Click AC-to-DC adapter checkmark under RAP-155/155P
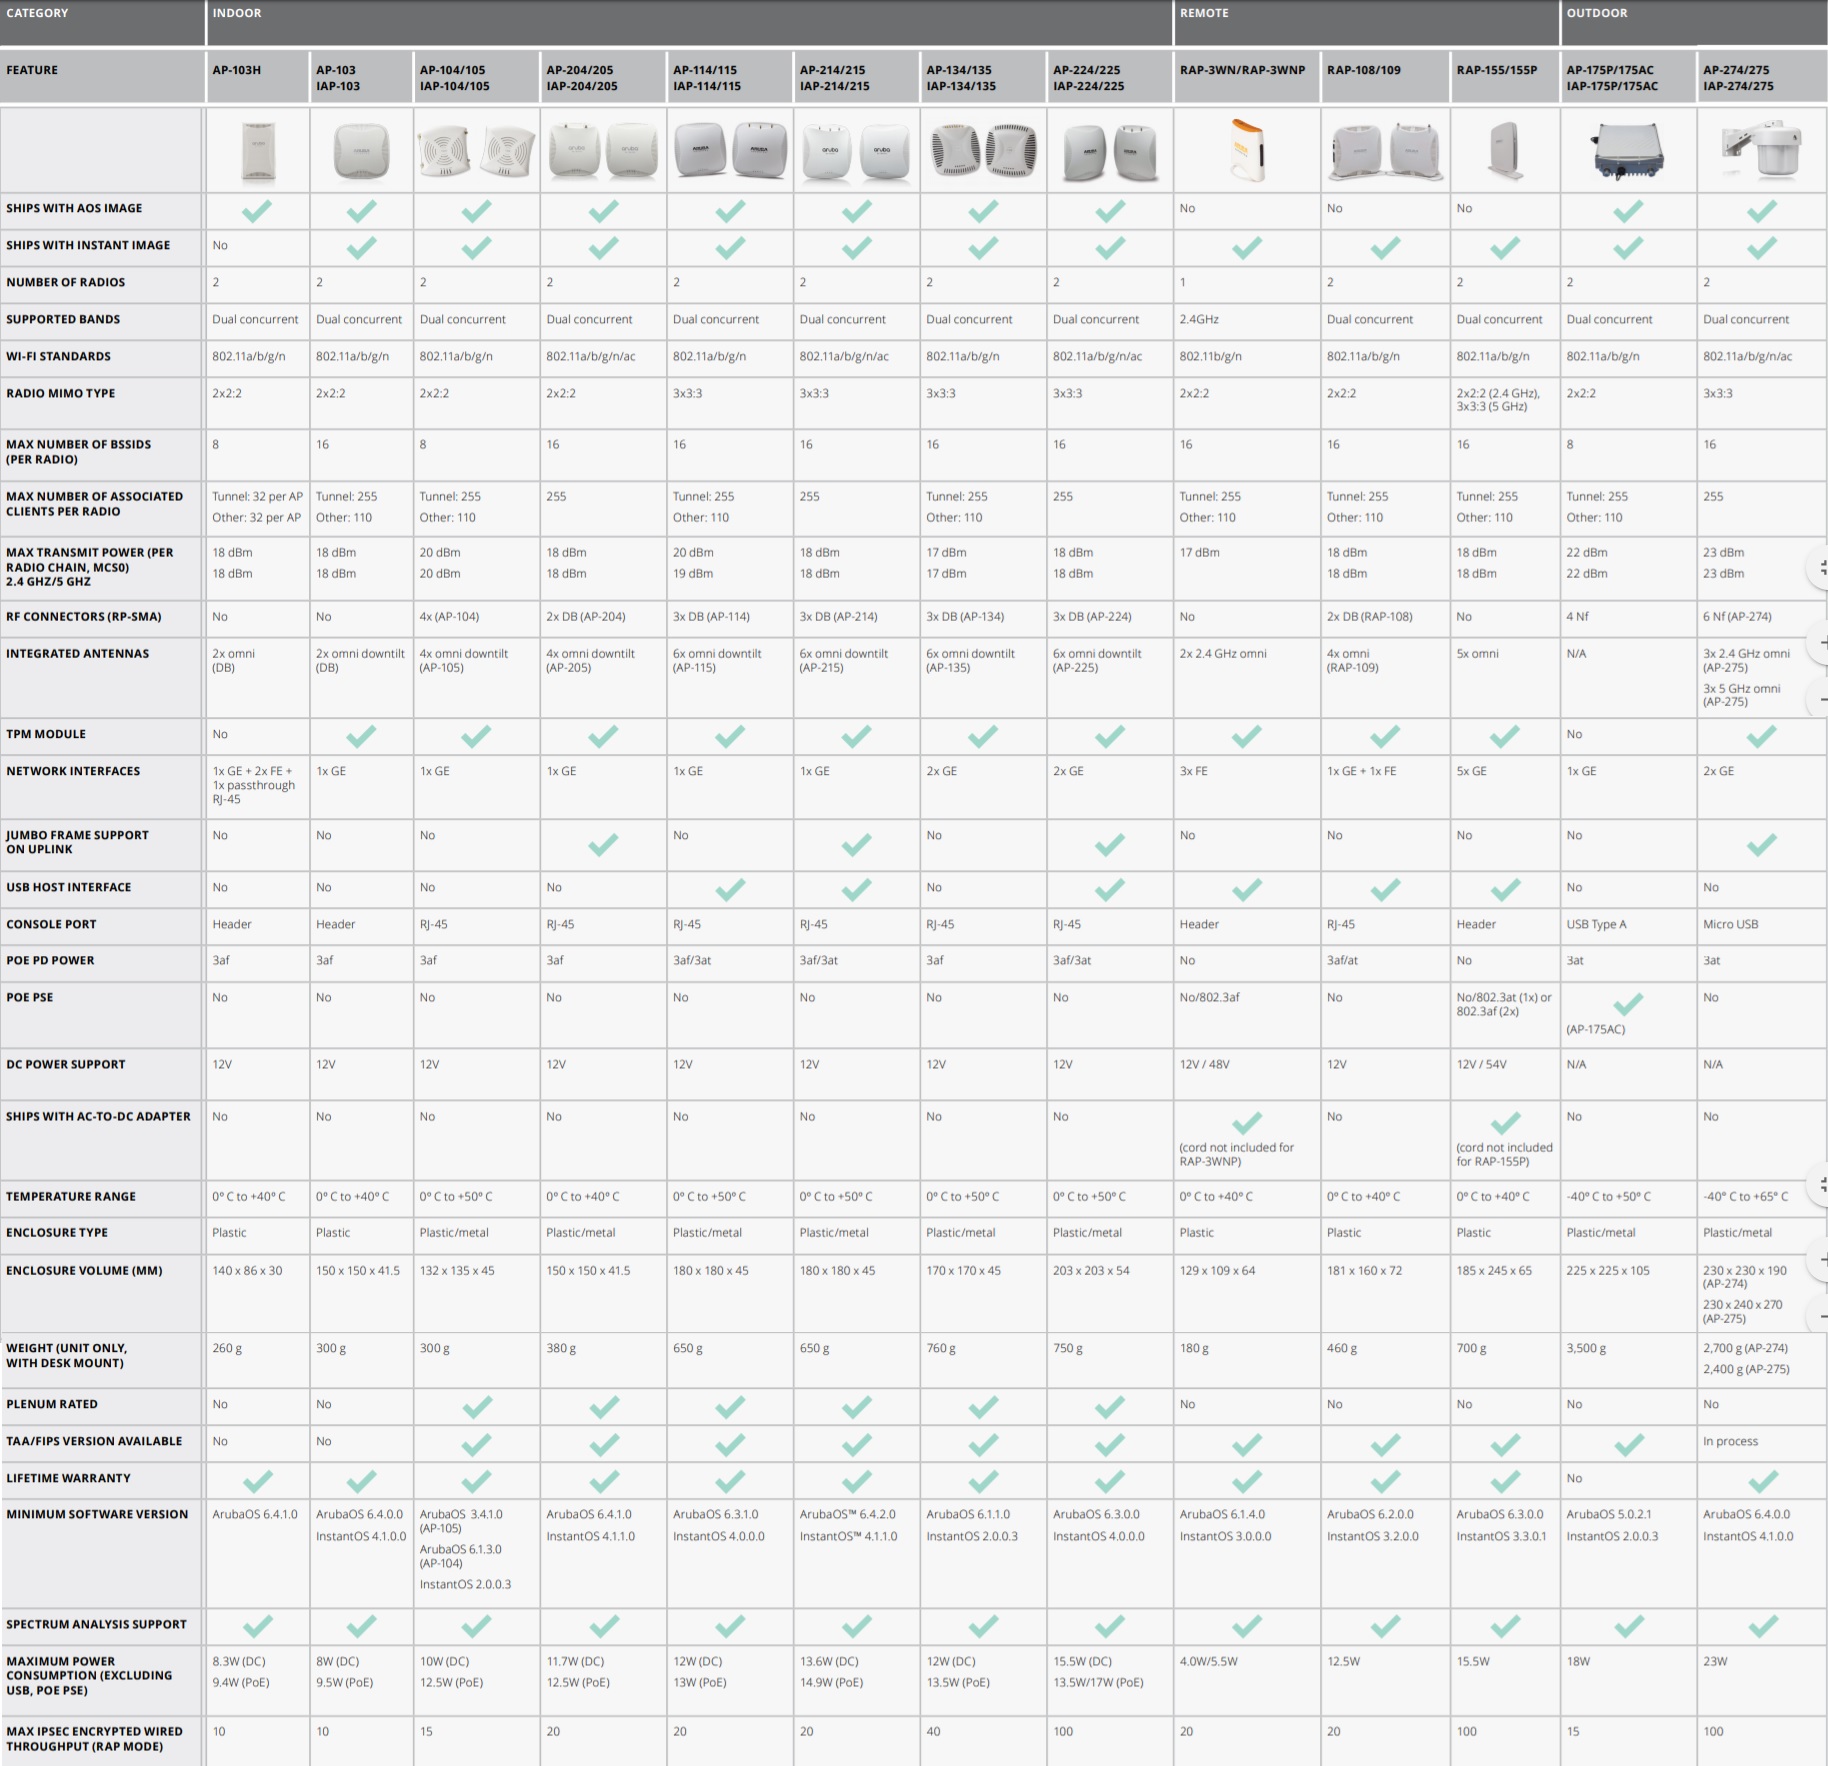 [1505, 1122]
